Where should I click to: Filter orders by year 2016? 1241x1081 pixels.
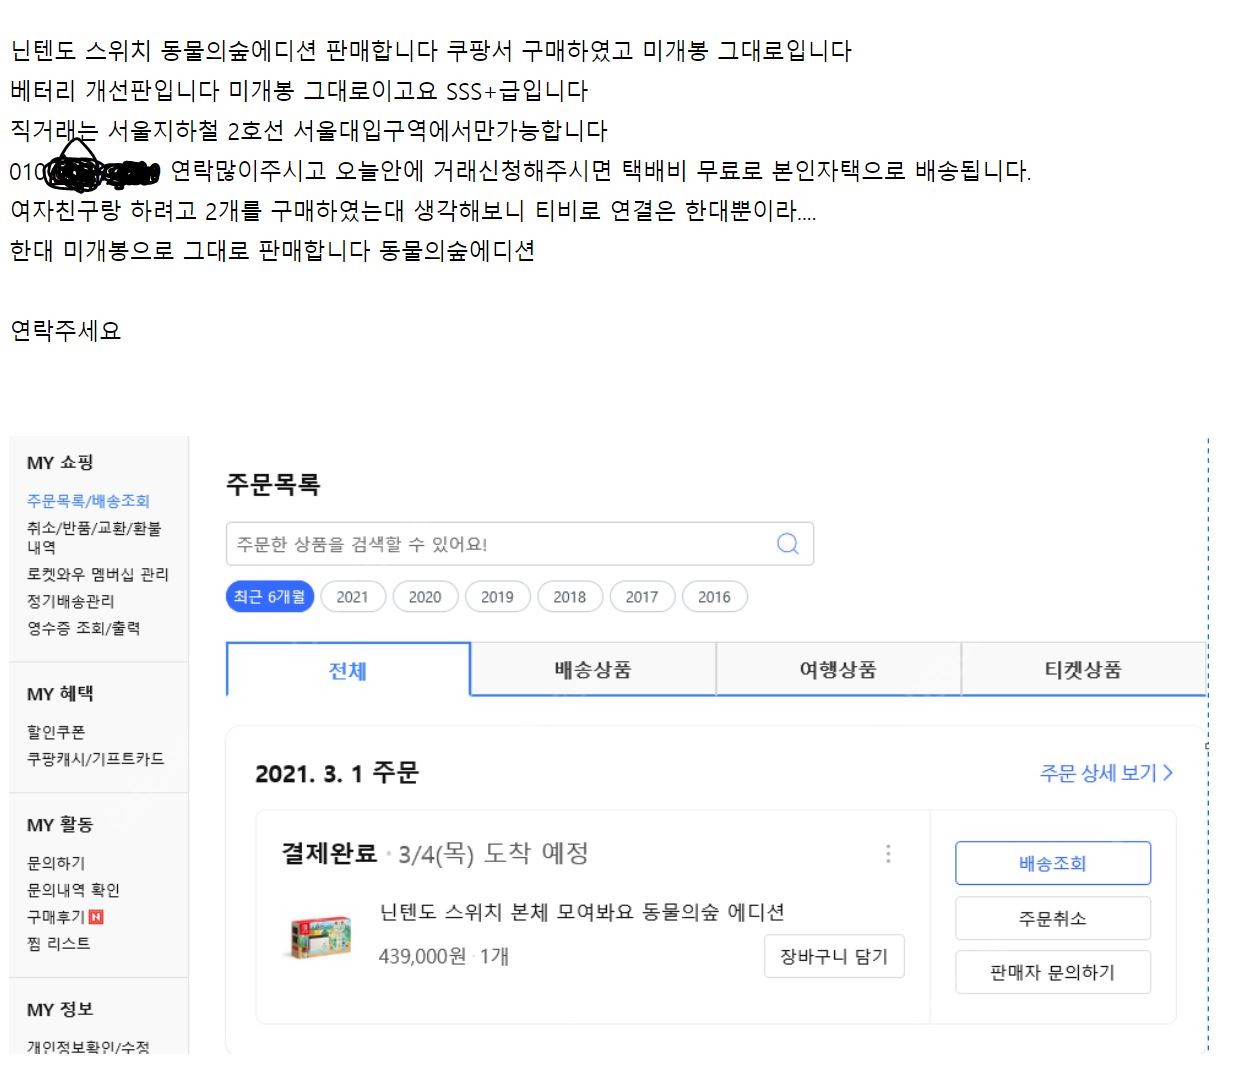[714, 597]
